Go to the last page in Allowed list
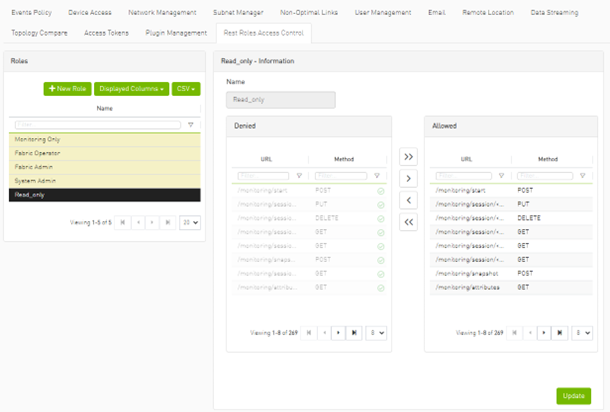This screenshot has height=412, width=610. (558, 333)
